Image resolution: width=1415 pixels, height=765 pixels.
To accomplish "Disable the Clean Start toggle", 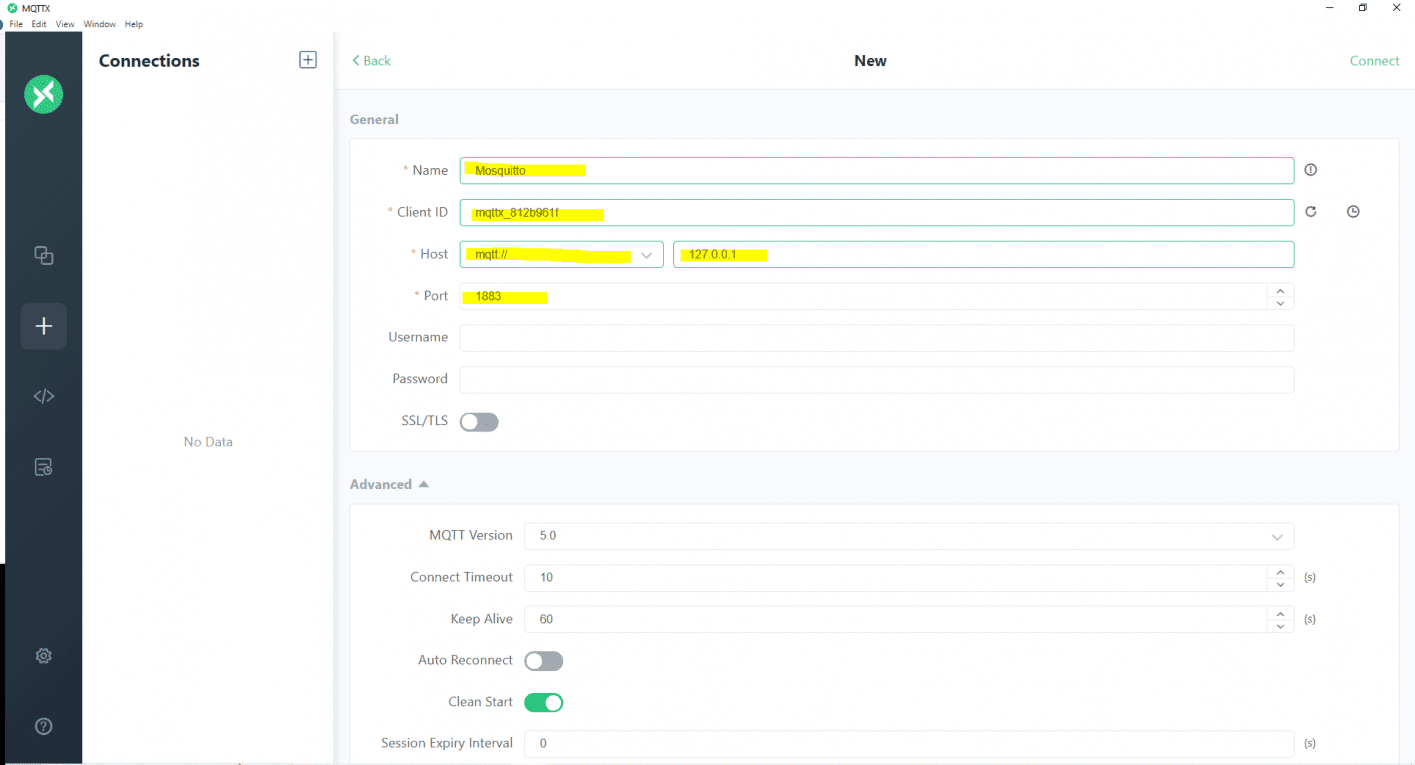I will [x=544, y=703].
